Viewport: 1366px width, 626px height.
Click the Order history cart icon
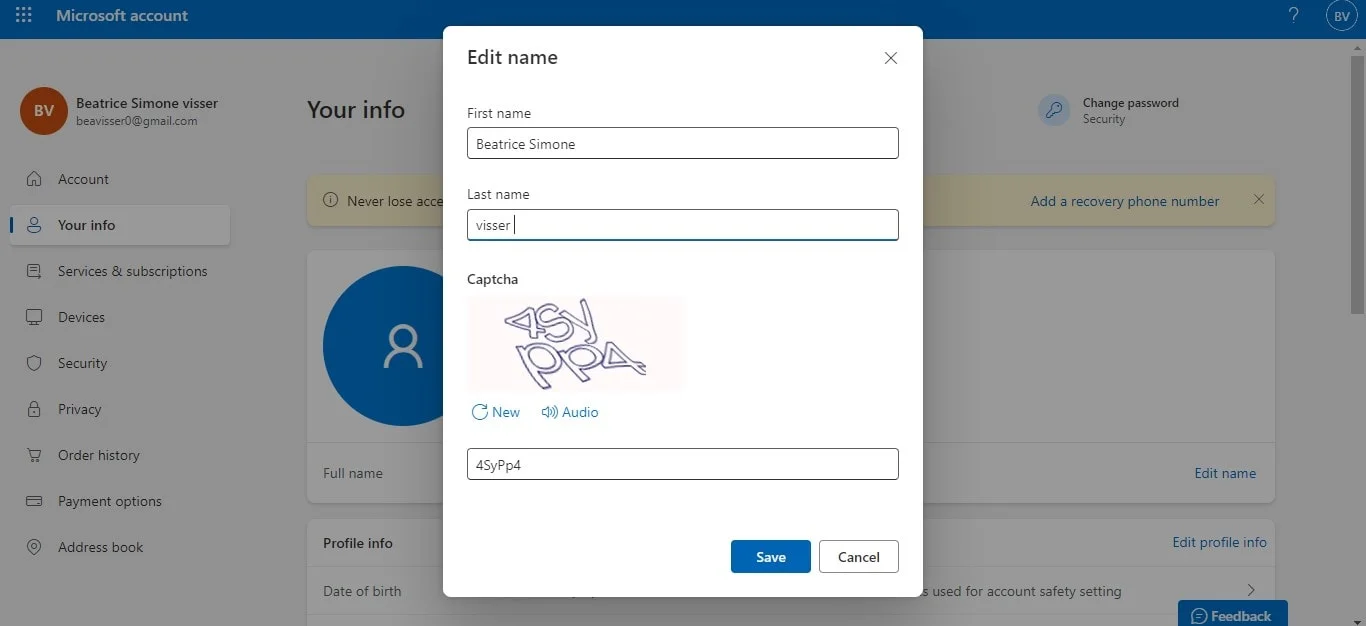[x=34, y=455]
